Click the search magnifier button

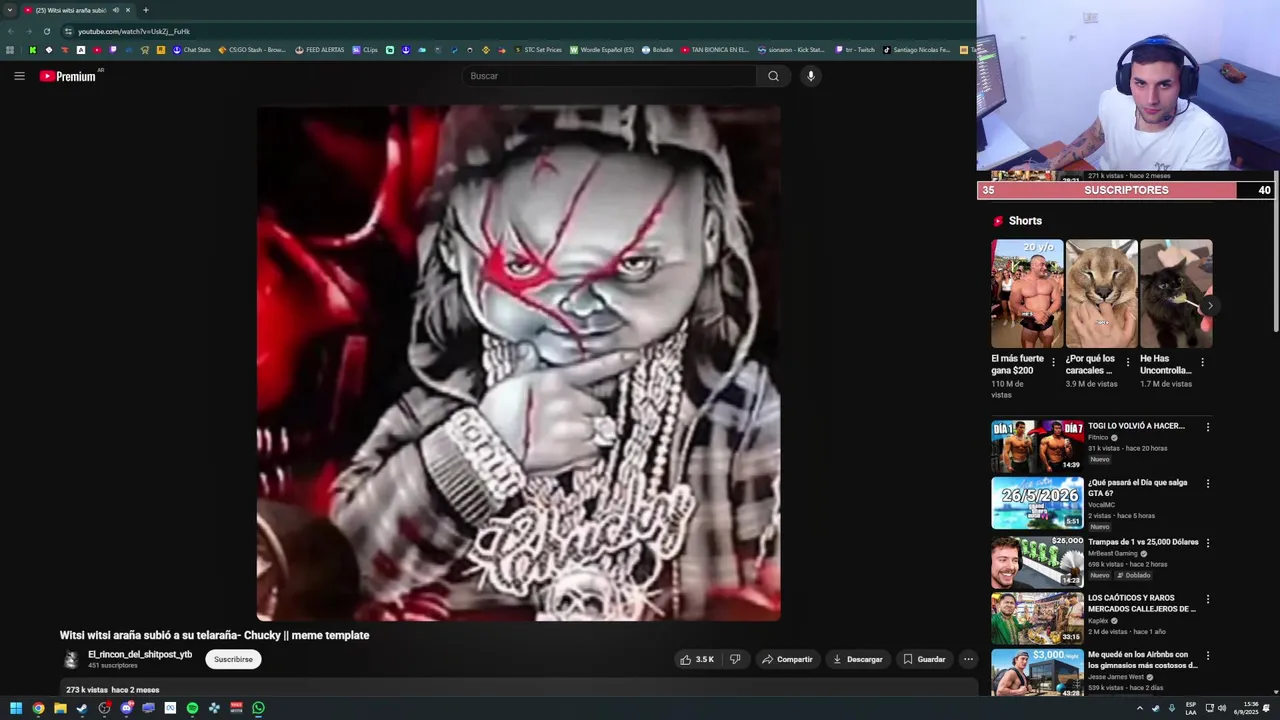point(773,76)
